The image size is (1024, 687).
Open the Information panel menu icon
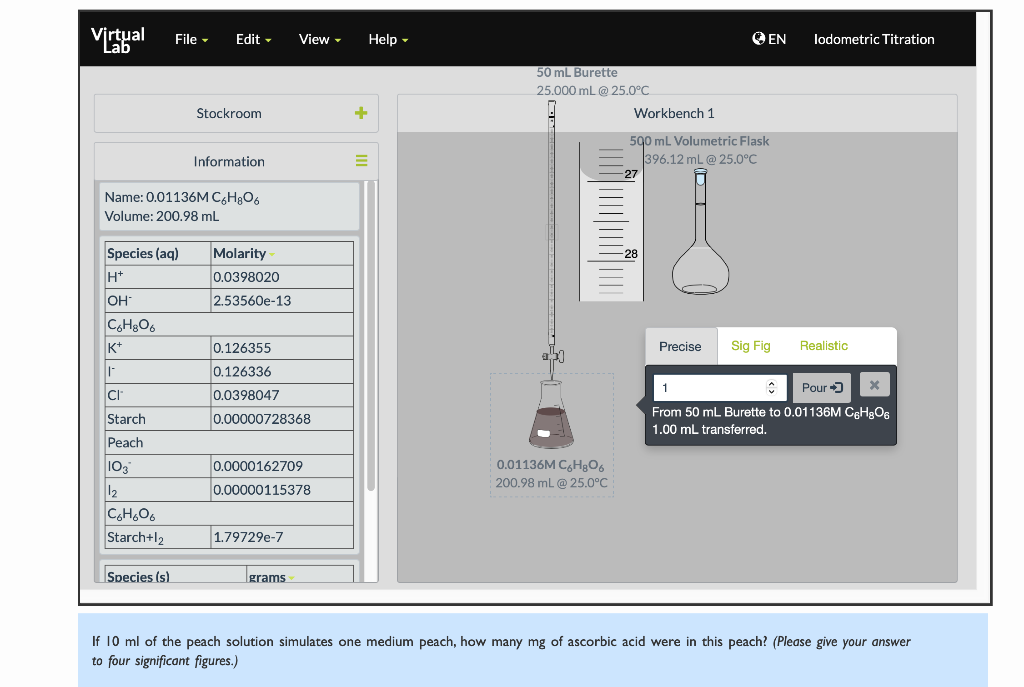tap(362, 161)
